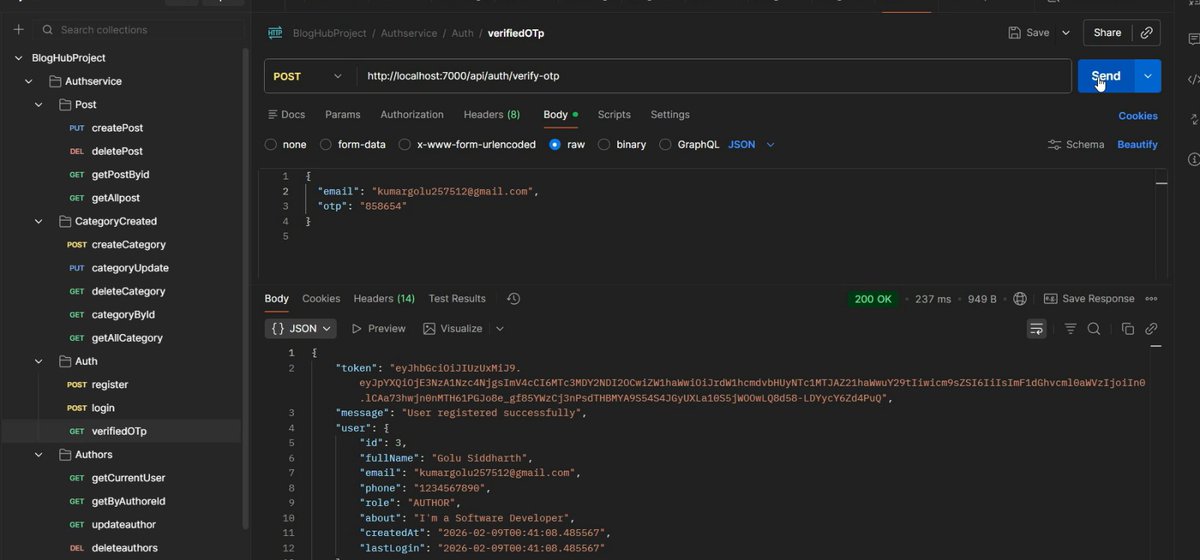The height and width of the screenshot is (560, 1200).
Task: Beautify the JSON request body
Action: [x=1137, y=145]
